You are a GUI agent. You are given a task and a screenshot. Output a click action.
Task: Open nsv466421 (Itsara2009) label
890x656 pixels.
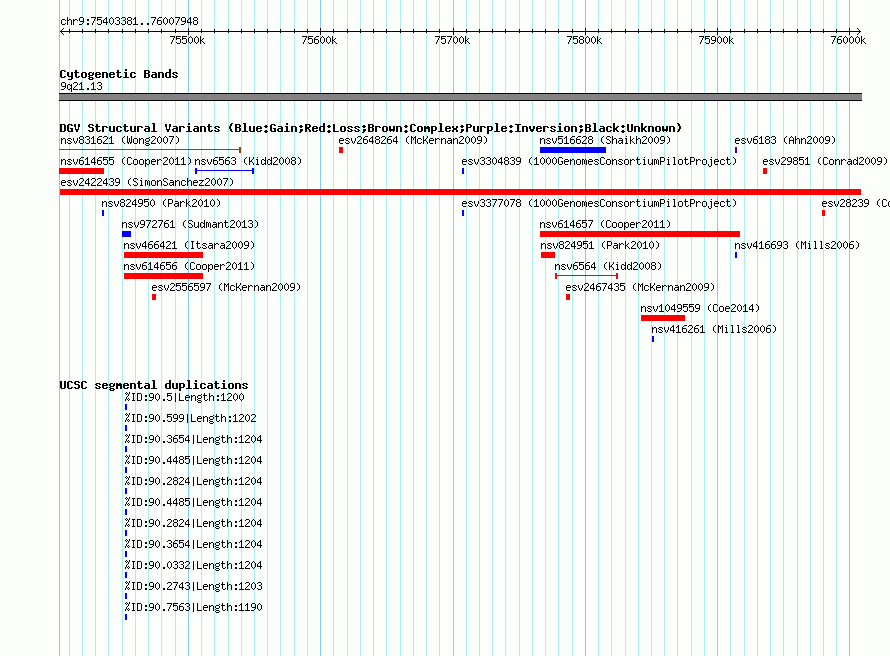click(x=189, y=245)
